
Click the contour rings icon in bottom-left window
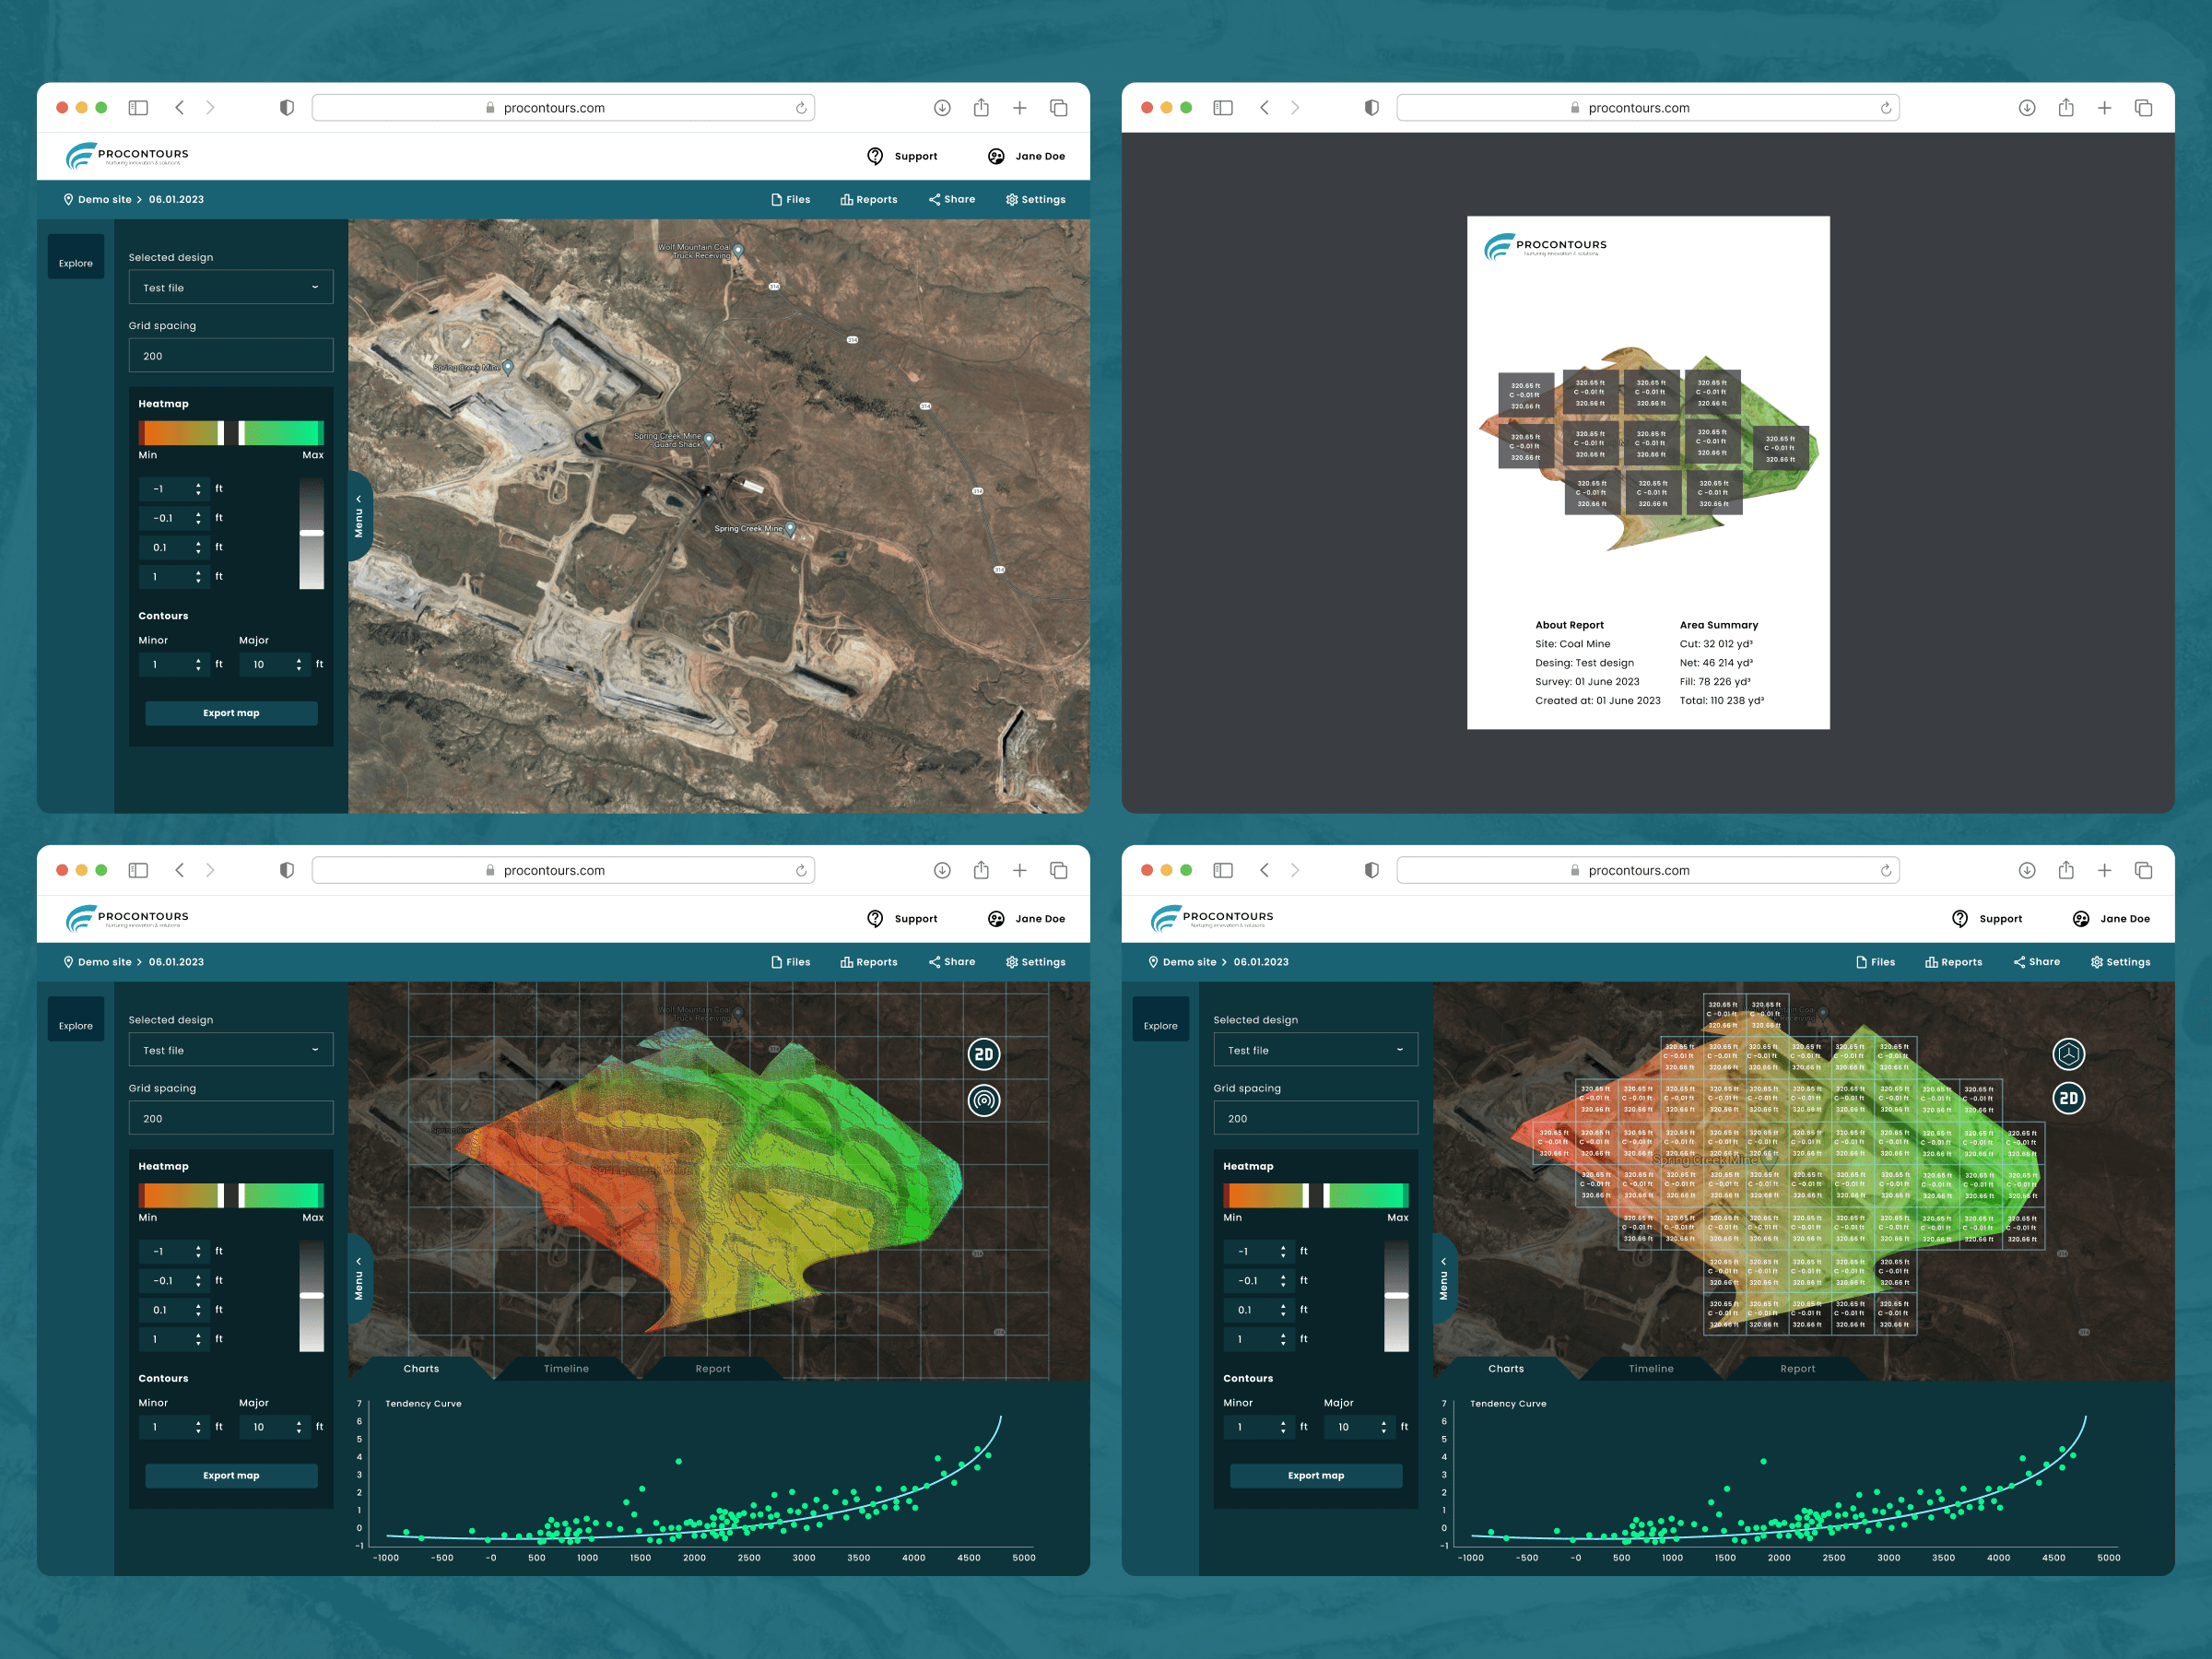coord(984,1101)
